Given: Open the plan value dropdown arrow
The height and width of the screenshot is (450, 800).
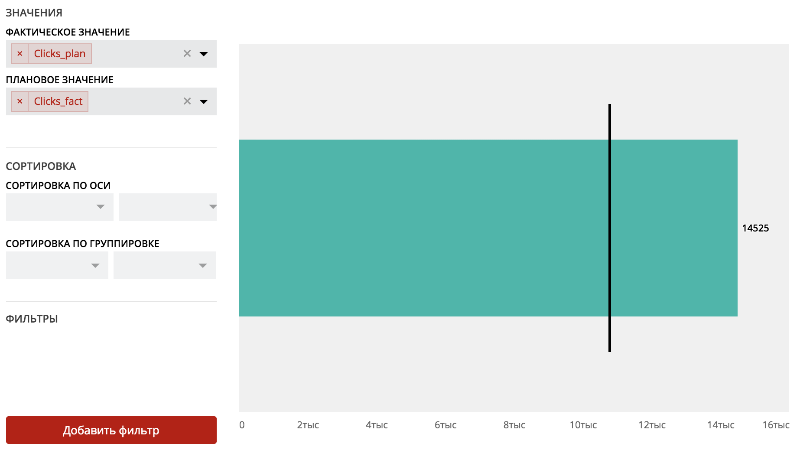Looking at the screenshot, I should click(x=203, y=101).
